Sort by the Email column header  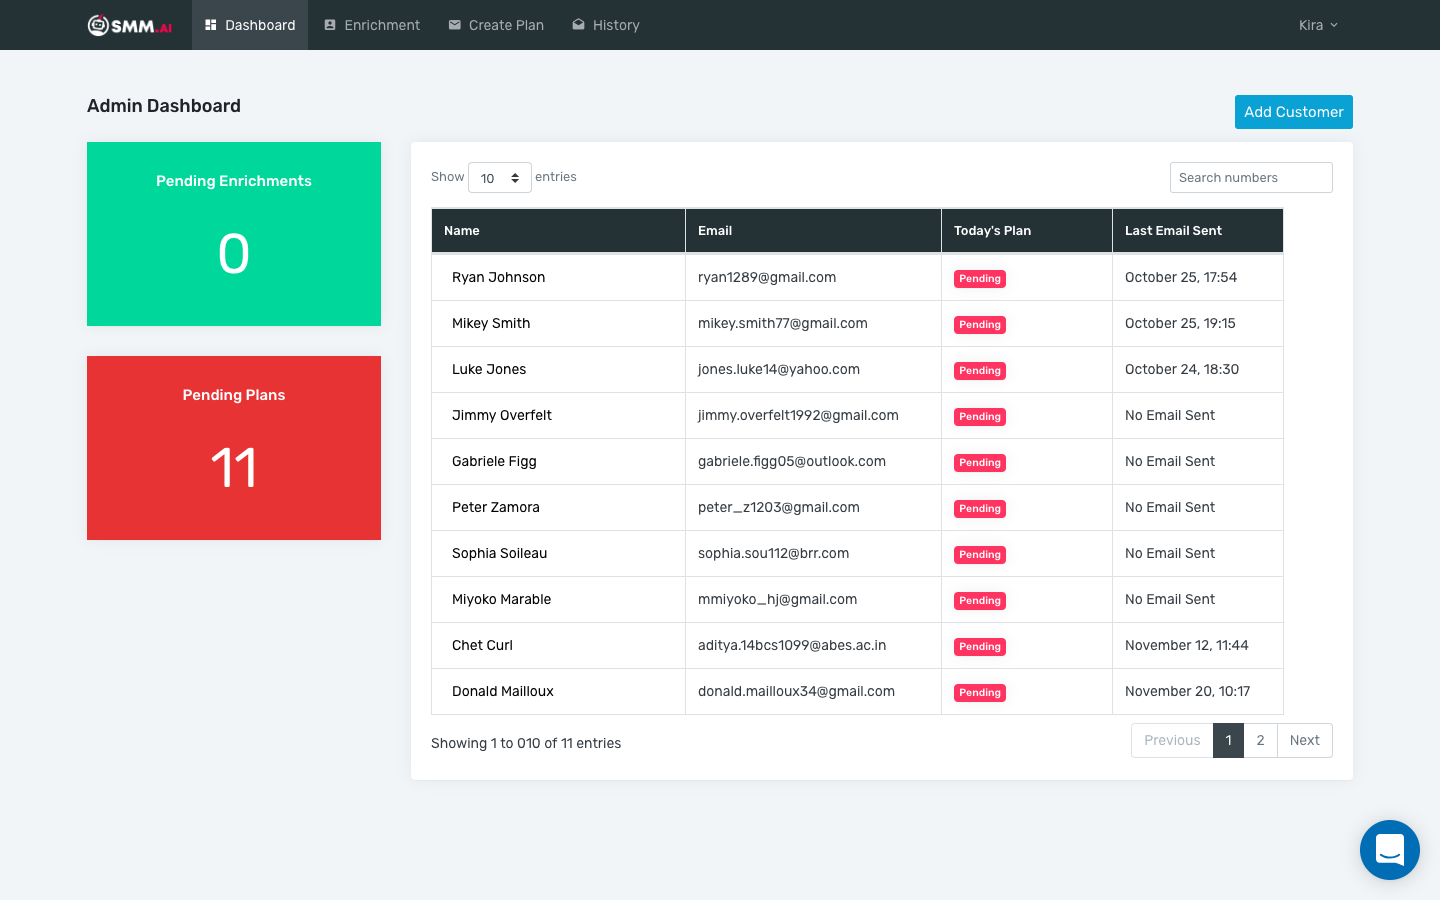813,231
